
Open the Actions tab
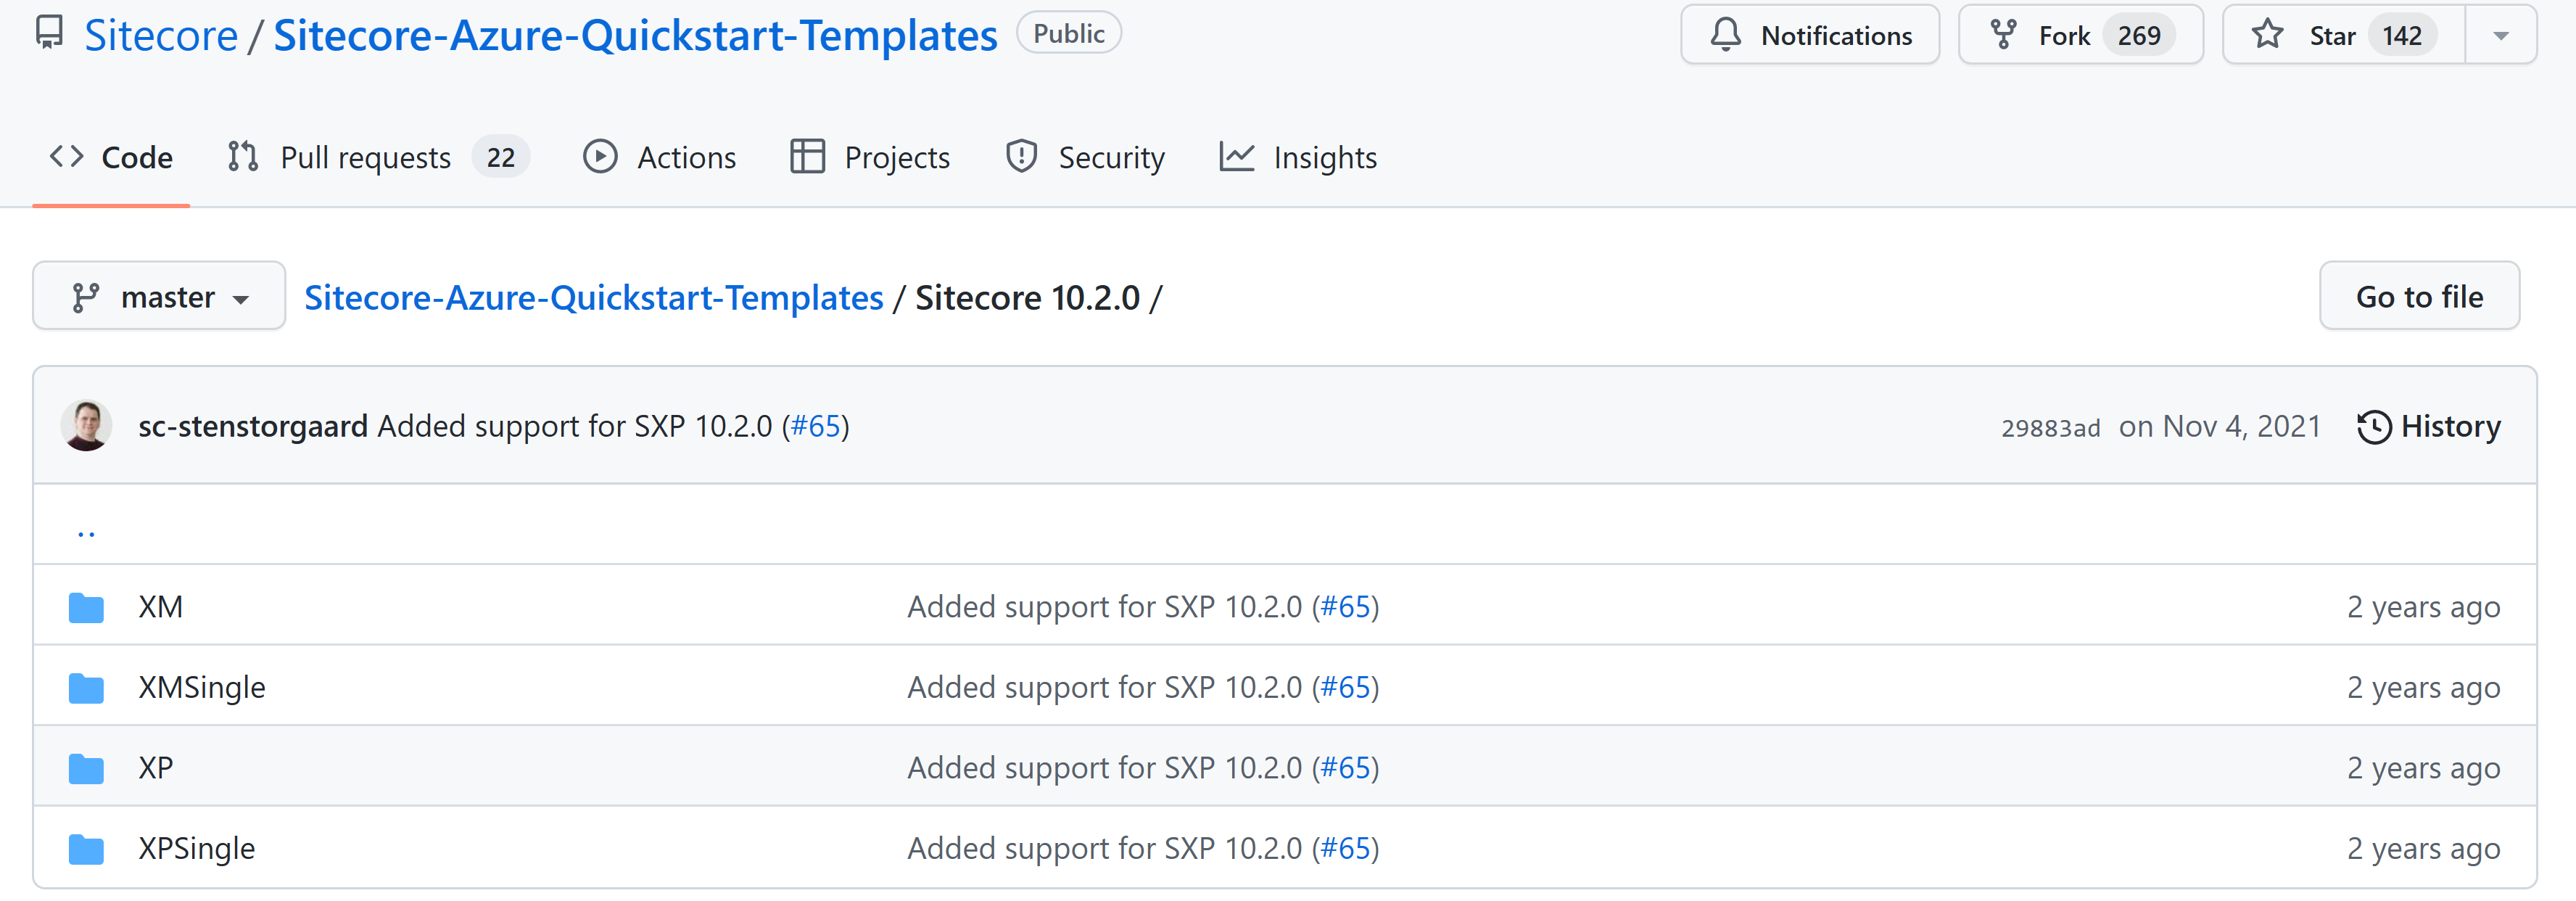(659, 157)
